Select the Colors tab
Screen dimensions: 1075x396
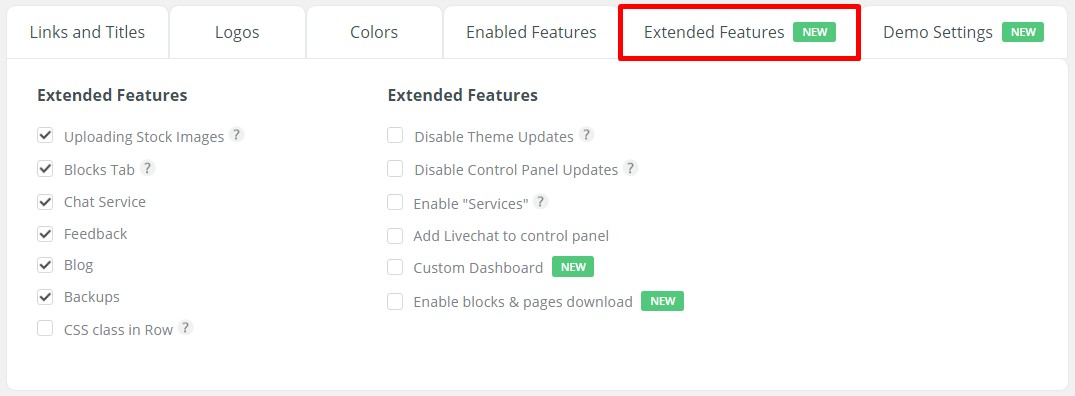click(374, 32)
